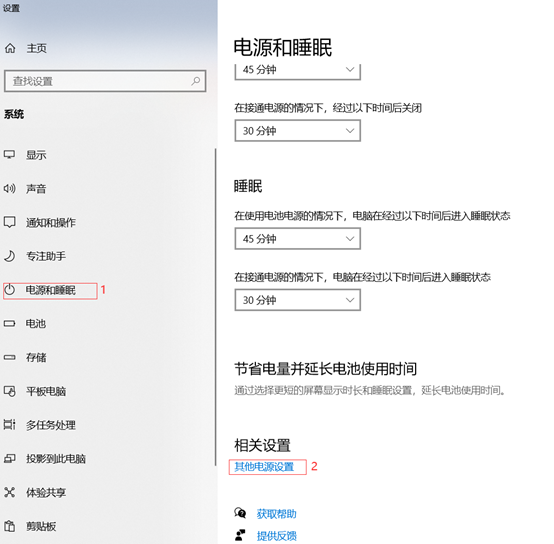Select the Clipboard icon
Image resolution: width=554 pixels, height=544 pixels.
click(10, 526)
